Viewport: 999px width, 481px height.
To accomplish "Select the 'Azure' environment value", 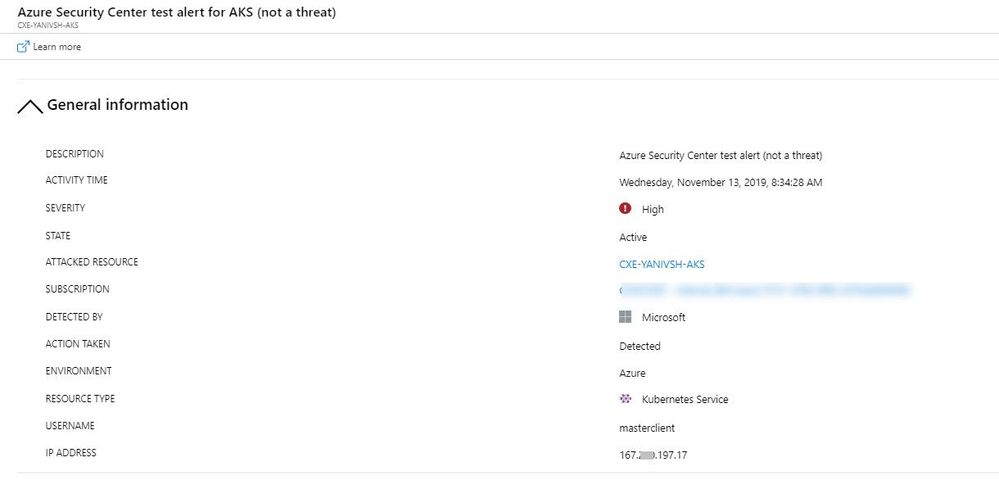I will (632, 373).
